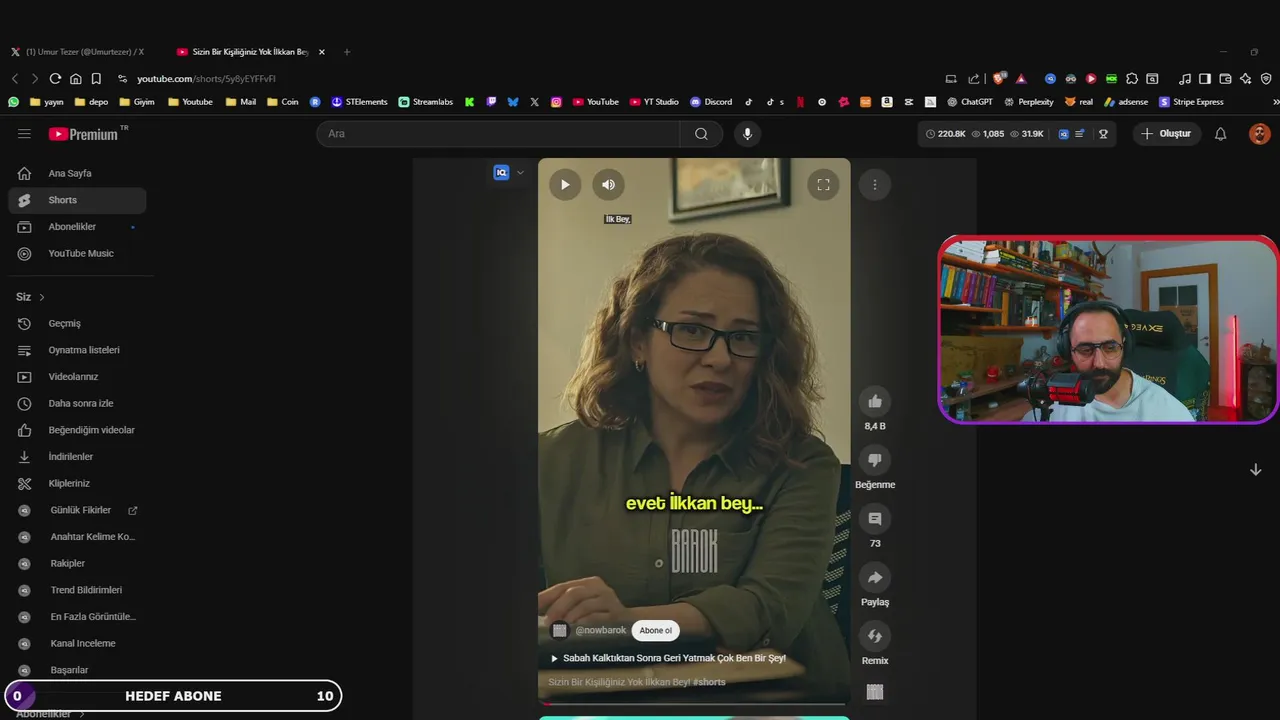Click the 220.8K stat in vidIQ bar
The image size is (1280, 720).
[945, 134]
